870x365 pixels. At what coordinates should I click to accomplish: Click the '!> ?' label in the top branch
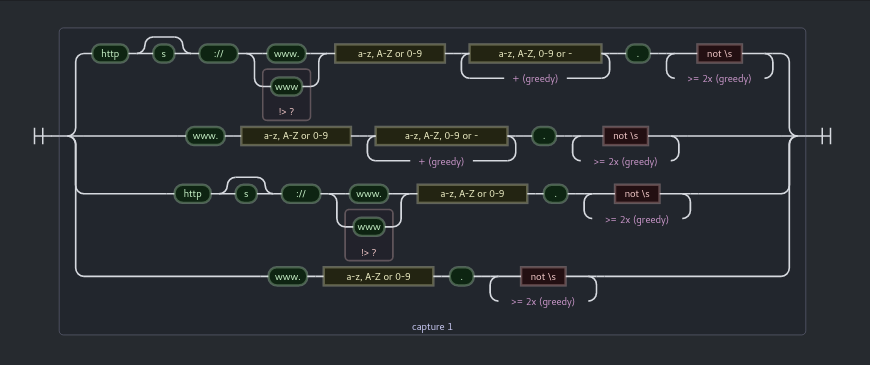click(x=286, y=111)
